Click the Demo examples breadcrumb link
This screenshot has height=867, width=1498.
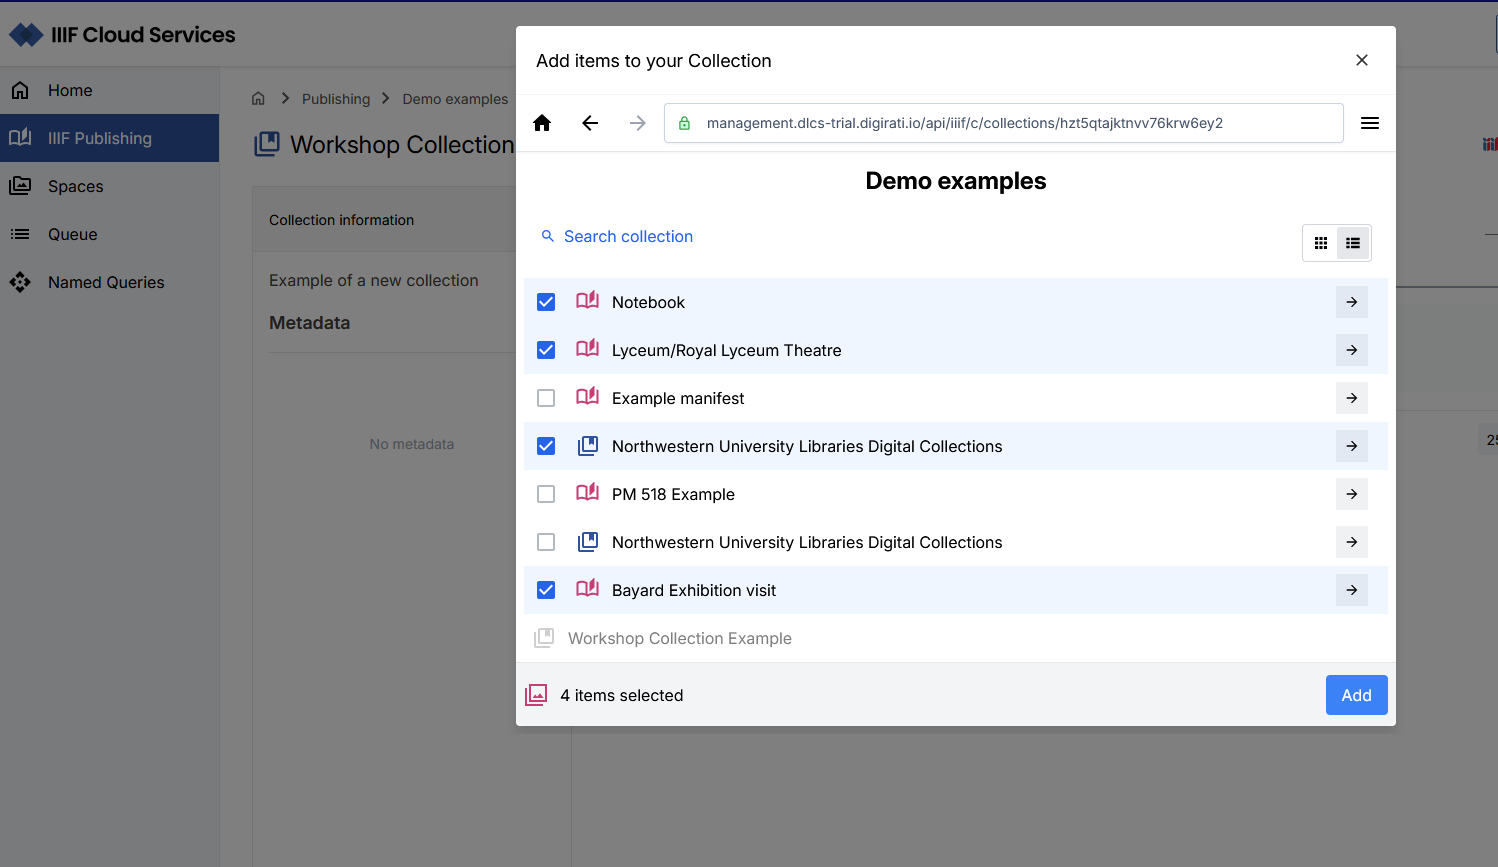coord(455,99)
